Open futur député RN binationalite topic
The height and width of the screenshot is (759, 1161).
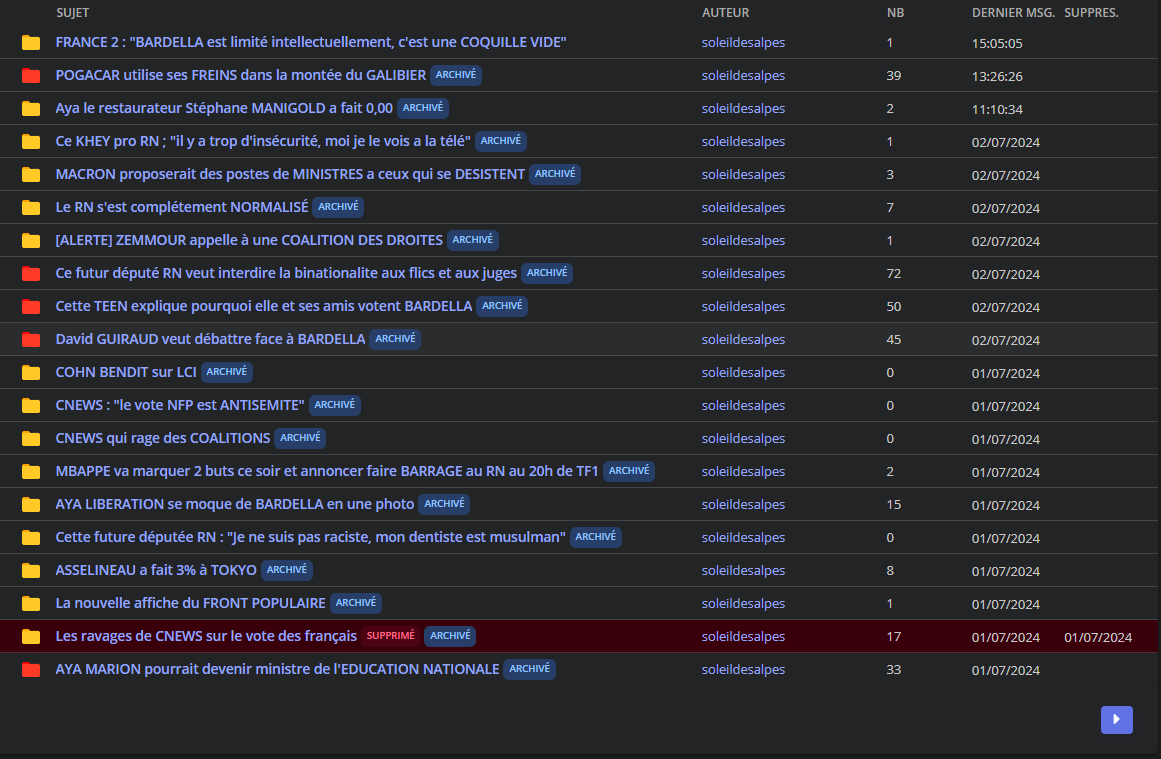(x=286, y=273)
